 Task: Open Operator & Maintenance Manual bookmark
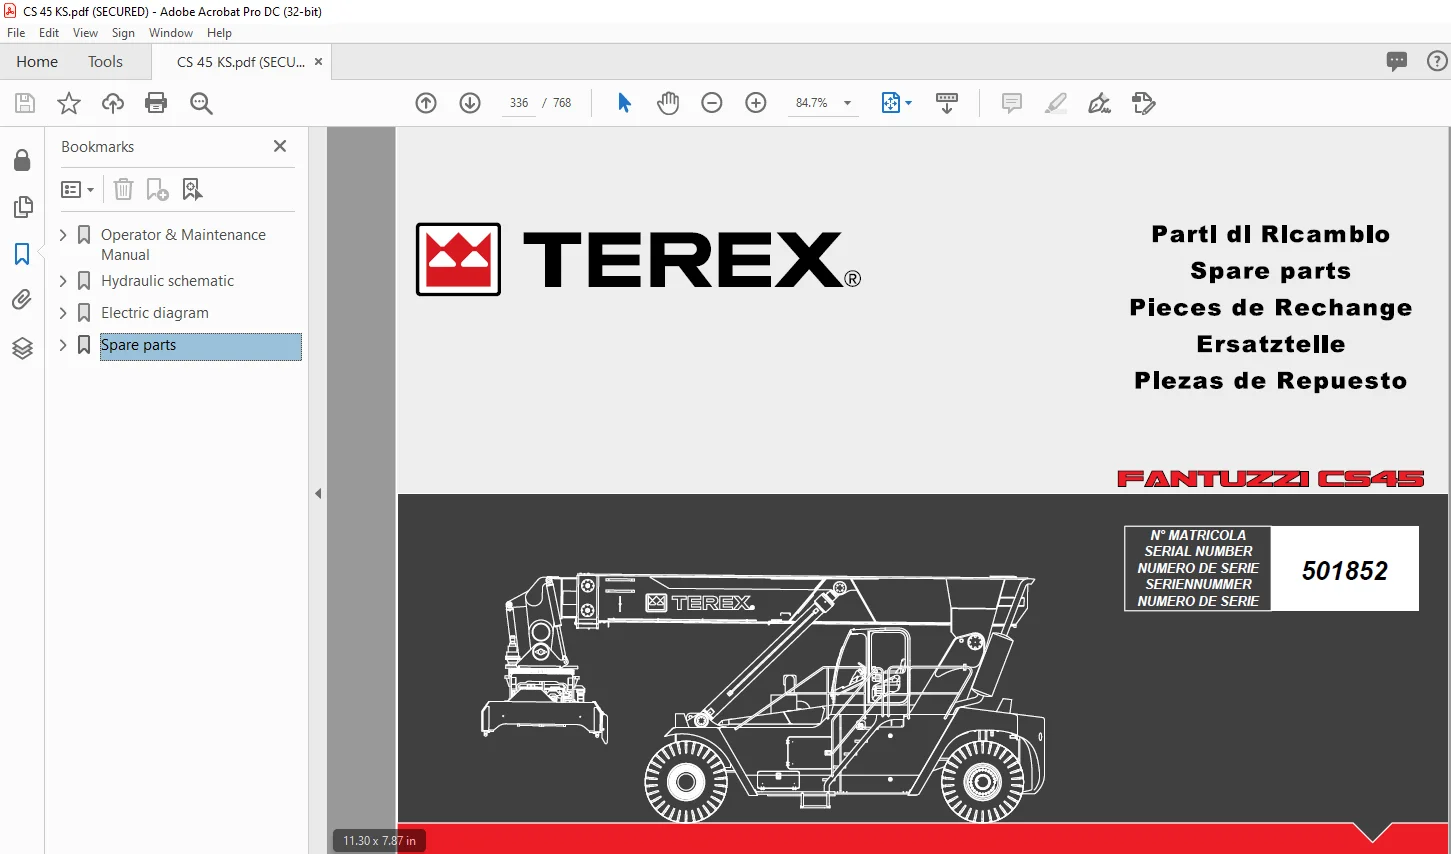point(183,245)
